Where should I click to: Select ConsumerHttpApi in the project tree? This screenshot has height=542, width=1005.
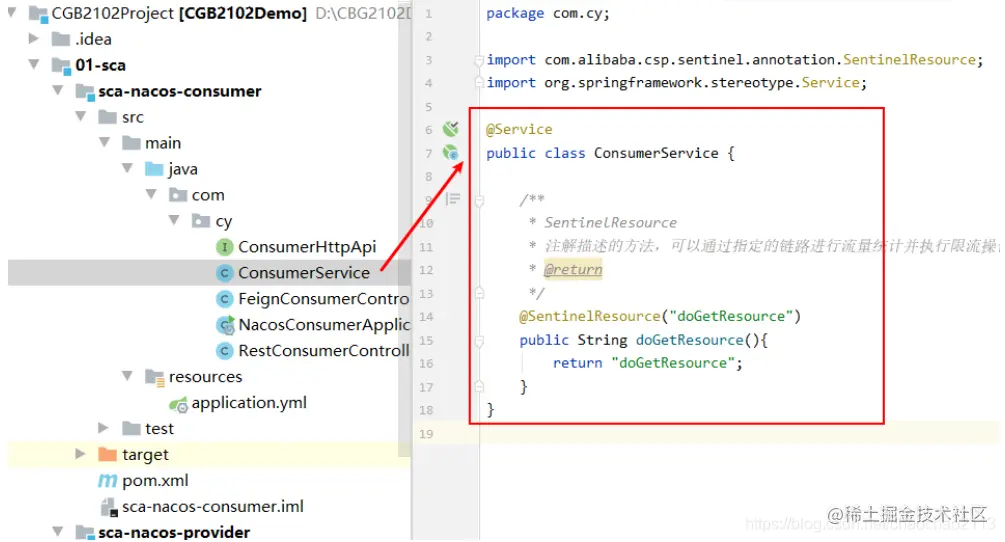pyautogui.click(x=307, y=247)
